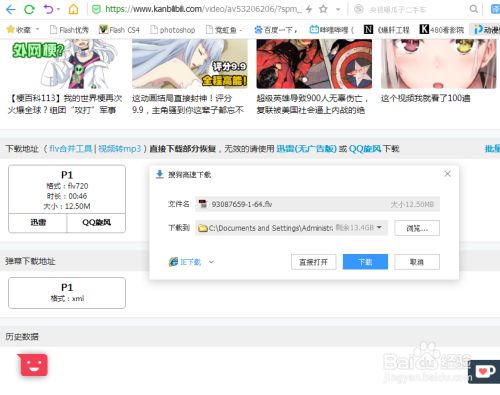Click the QQ旋风 button under P1

(96, 223)
